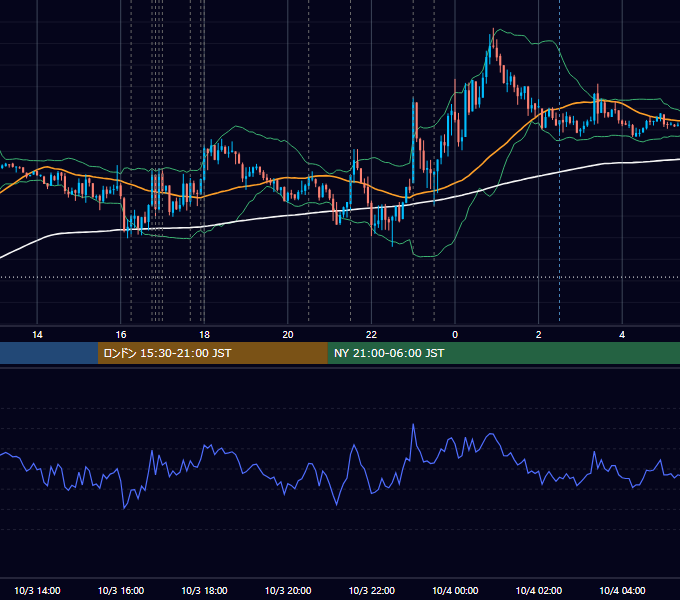Image resolution: width=680 pixels, height=600 pixels.
Task: Click the 2 hour label on chart axis
Action: 539,335
